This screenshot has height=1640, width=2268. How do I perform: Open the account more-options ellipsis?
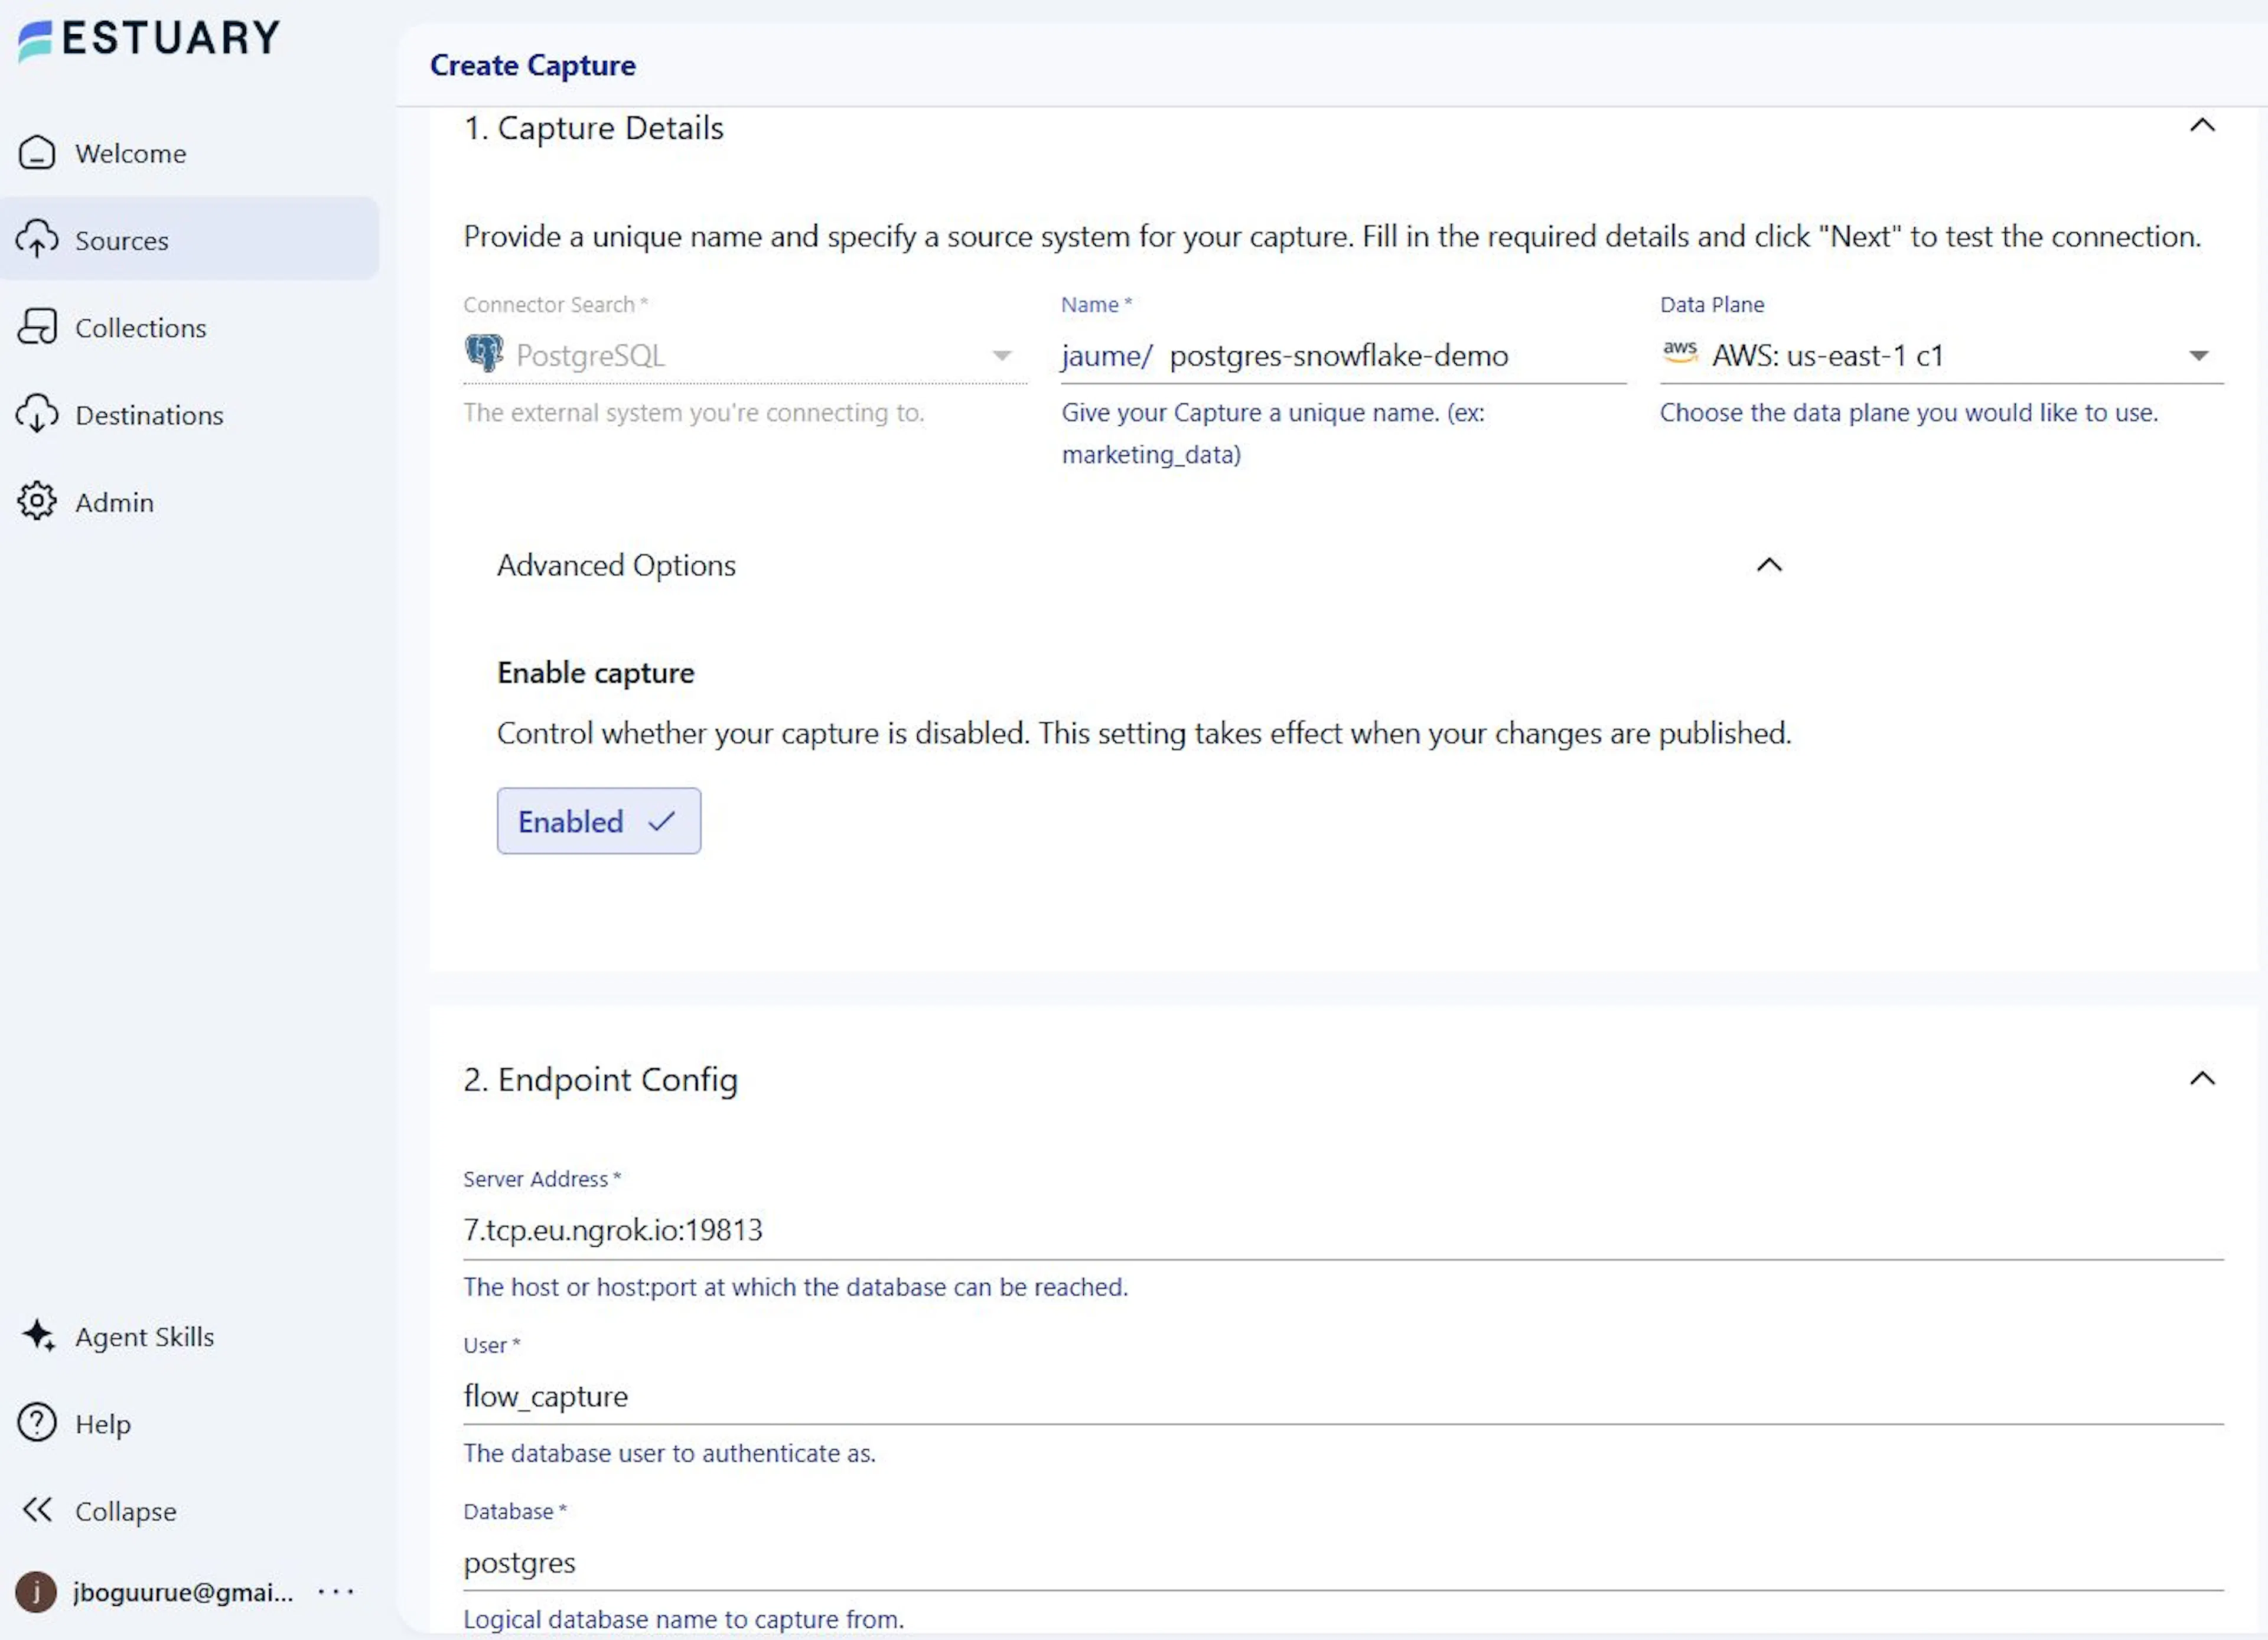[x=336, y=1591]
